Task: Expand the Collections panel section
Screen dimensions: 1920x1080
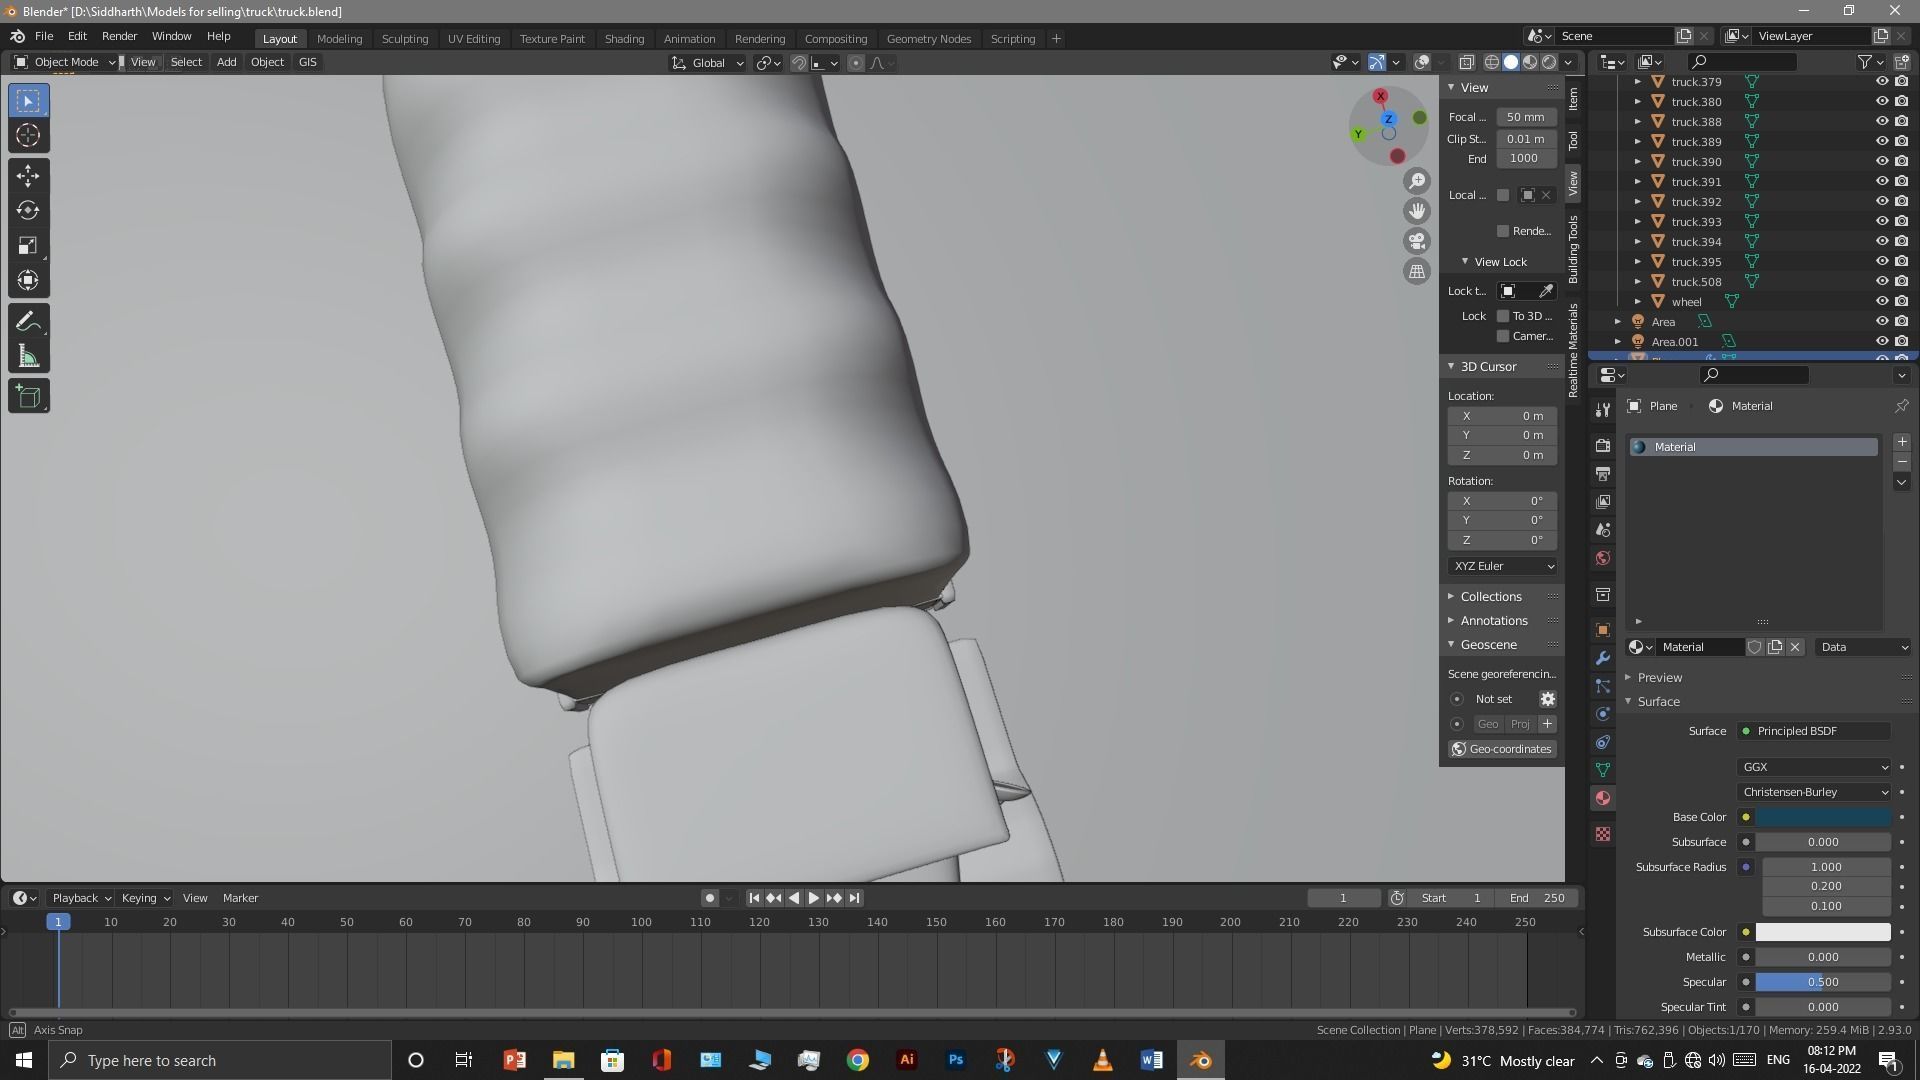Action: tap(1490, 596)
